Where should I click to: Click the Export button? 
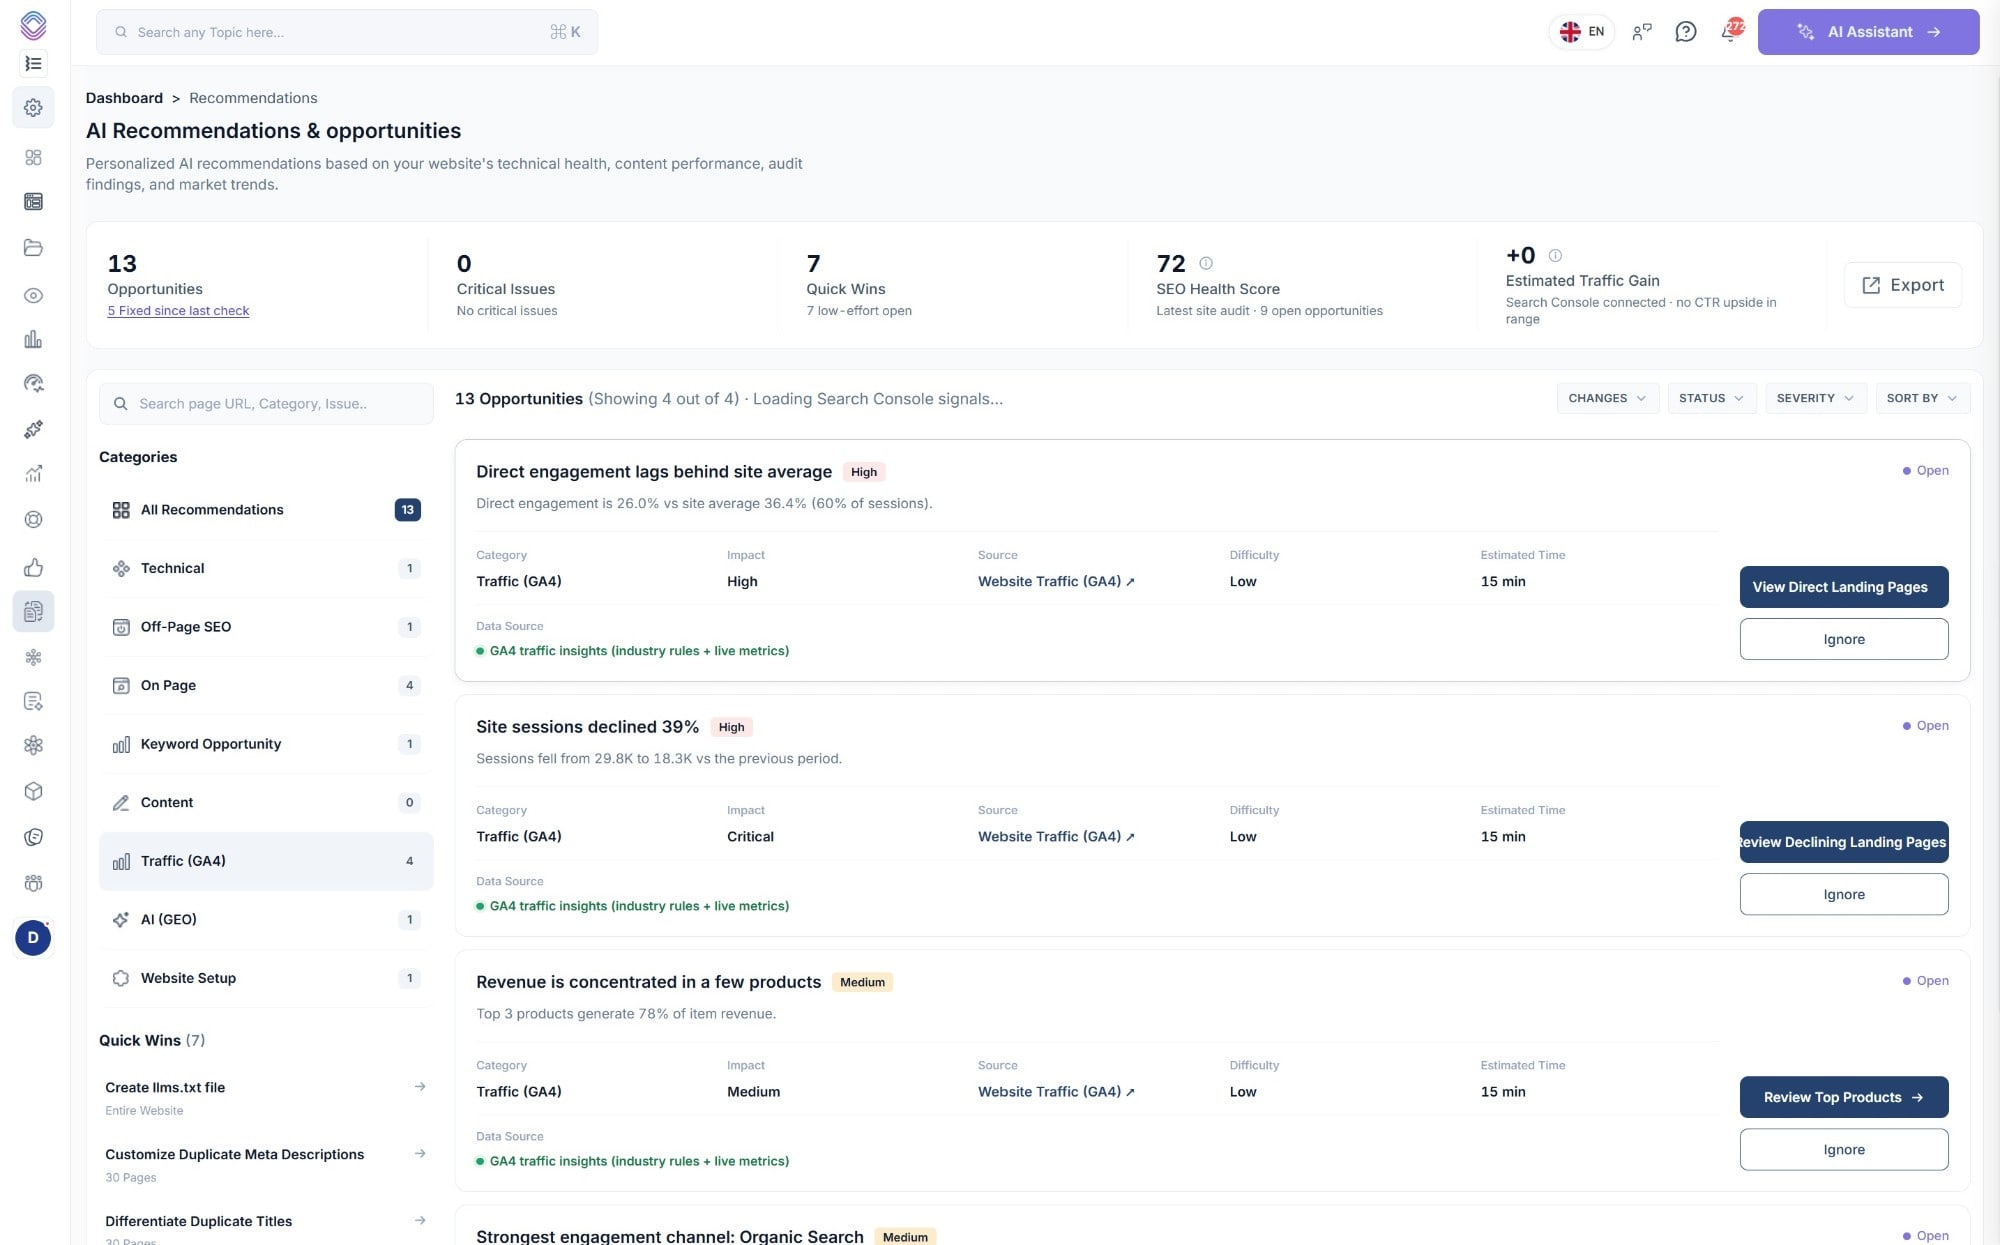pyautogui.click(x=1902, y=285)
